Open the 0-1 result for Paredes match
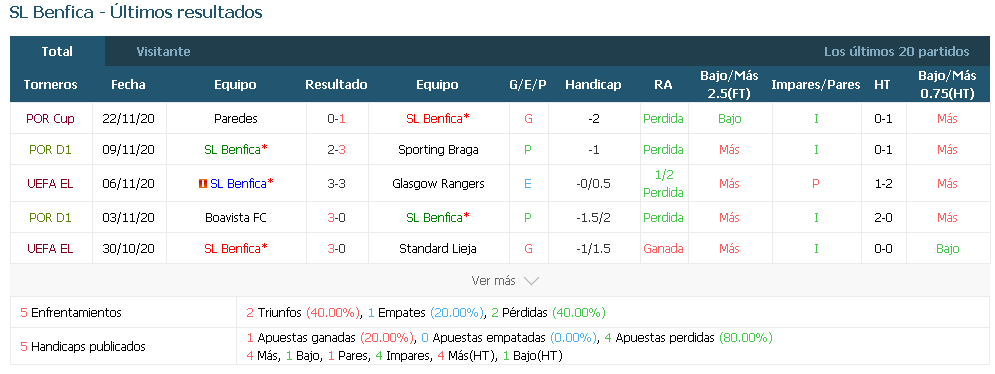 point(336,119)
